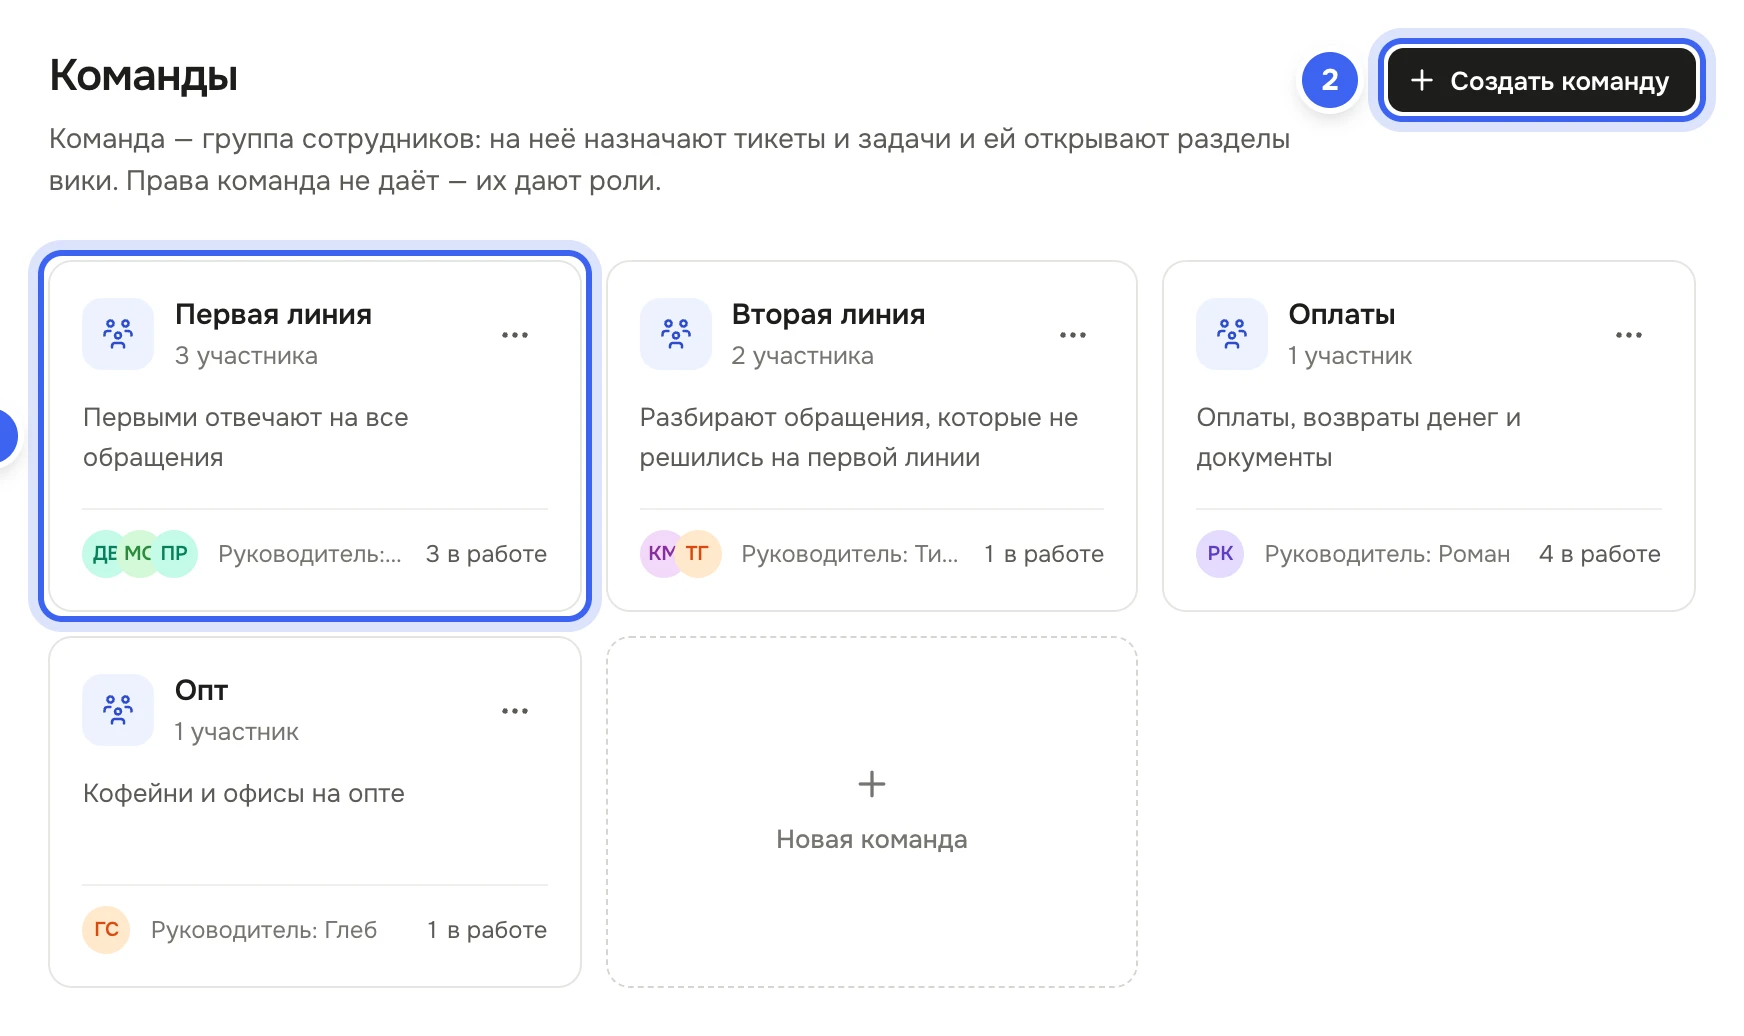The height and width of the screenshot is (1036, 1744).
Task: Click description 'Оплаты, возвраты денег и документы'
Action: [1359, 437]
